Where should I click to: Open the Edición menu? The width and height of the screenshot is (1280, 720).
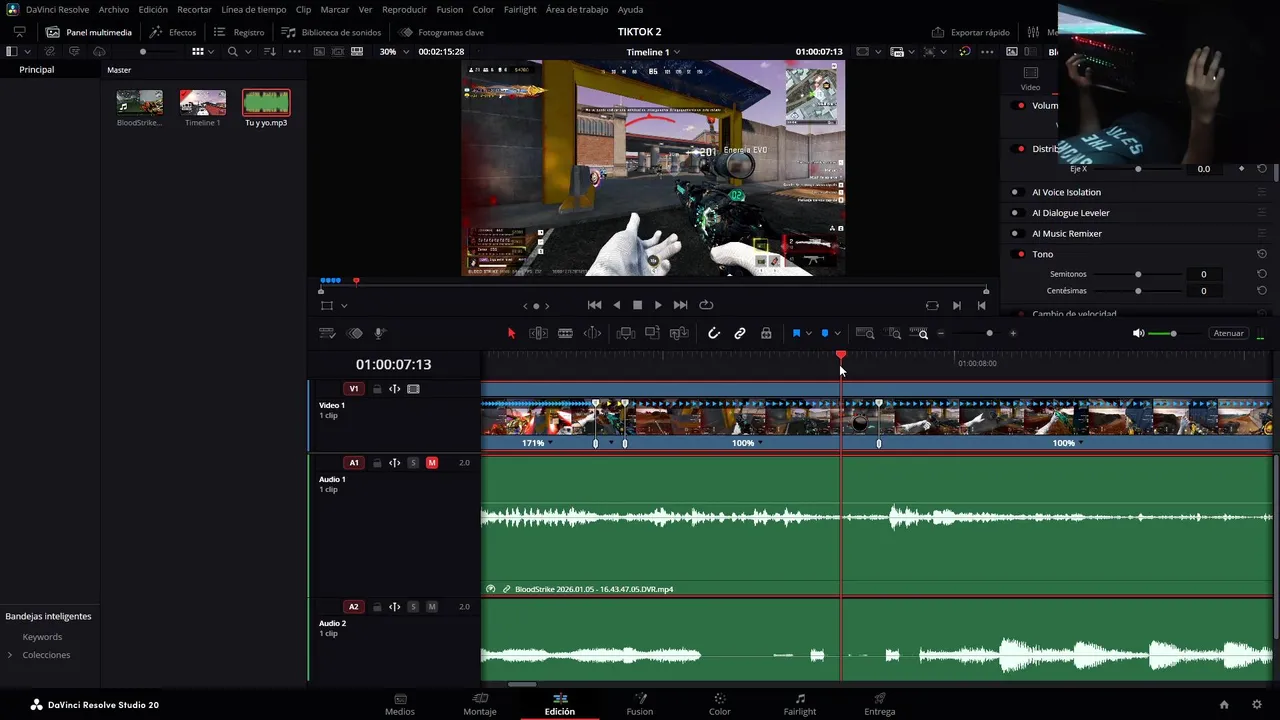[153, 9]
